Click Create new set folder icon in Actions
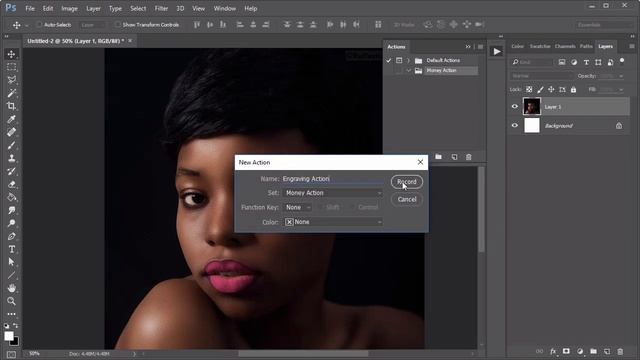The image size is (640, 360). pos(438,157)
